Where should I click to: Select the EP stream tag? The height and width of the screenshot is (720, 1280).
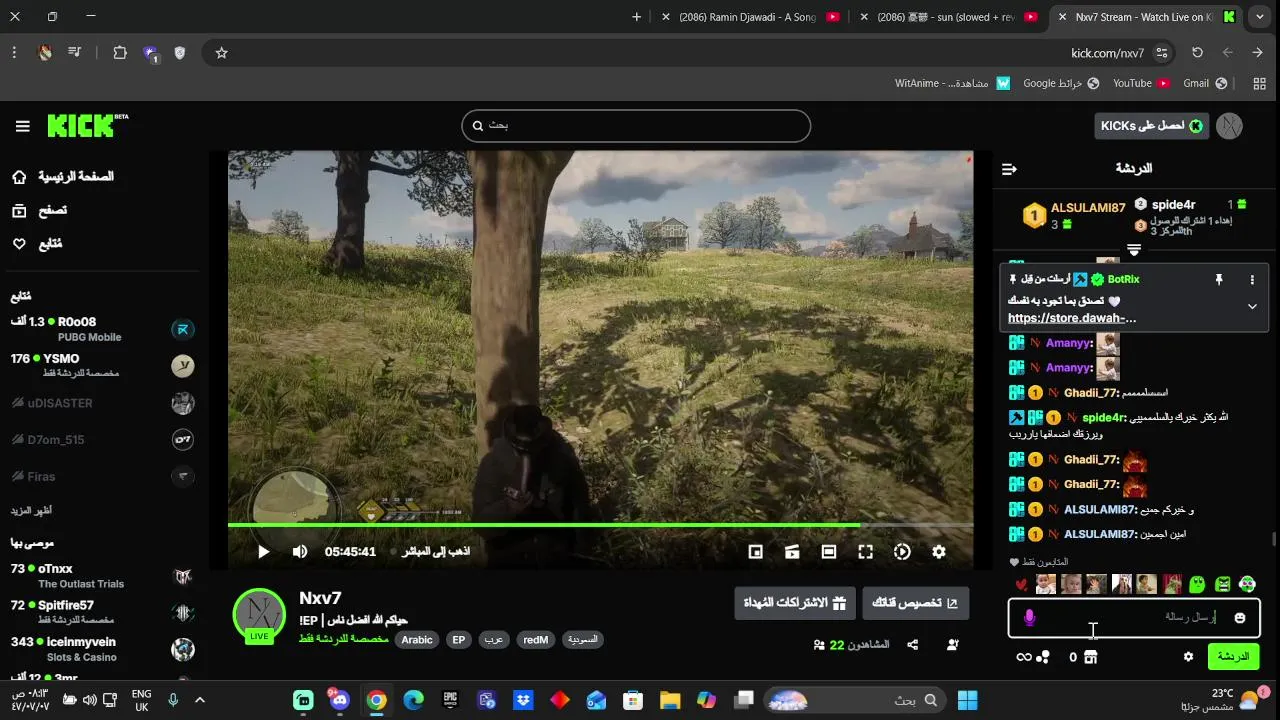coord(458,640)
